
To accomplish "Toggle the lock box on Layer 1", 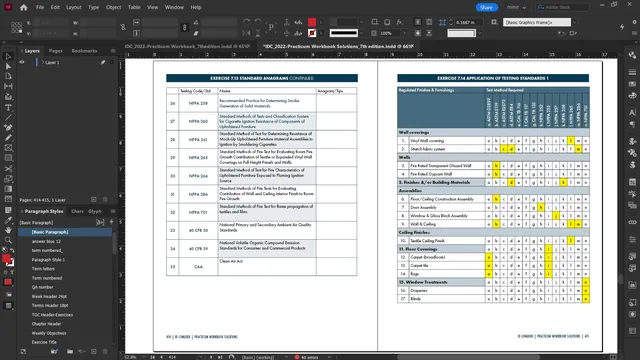I will [29, 62].
